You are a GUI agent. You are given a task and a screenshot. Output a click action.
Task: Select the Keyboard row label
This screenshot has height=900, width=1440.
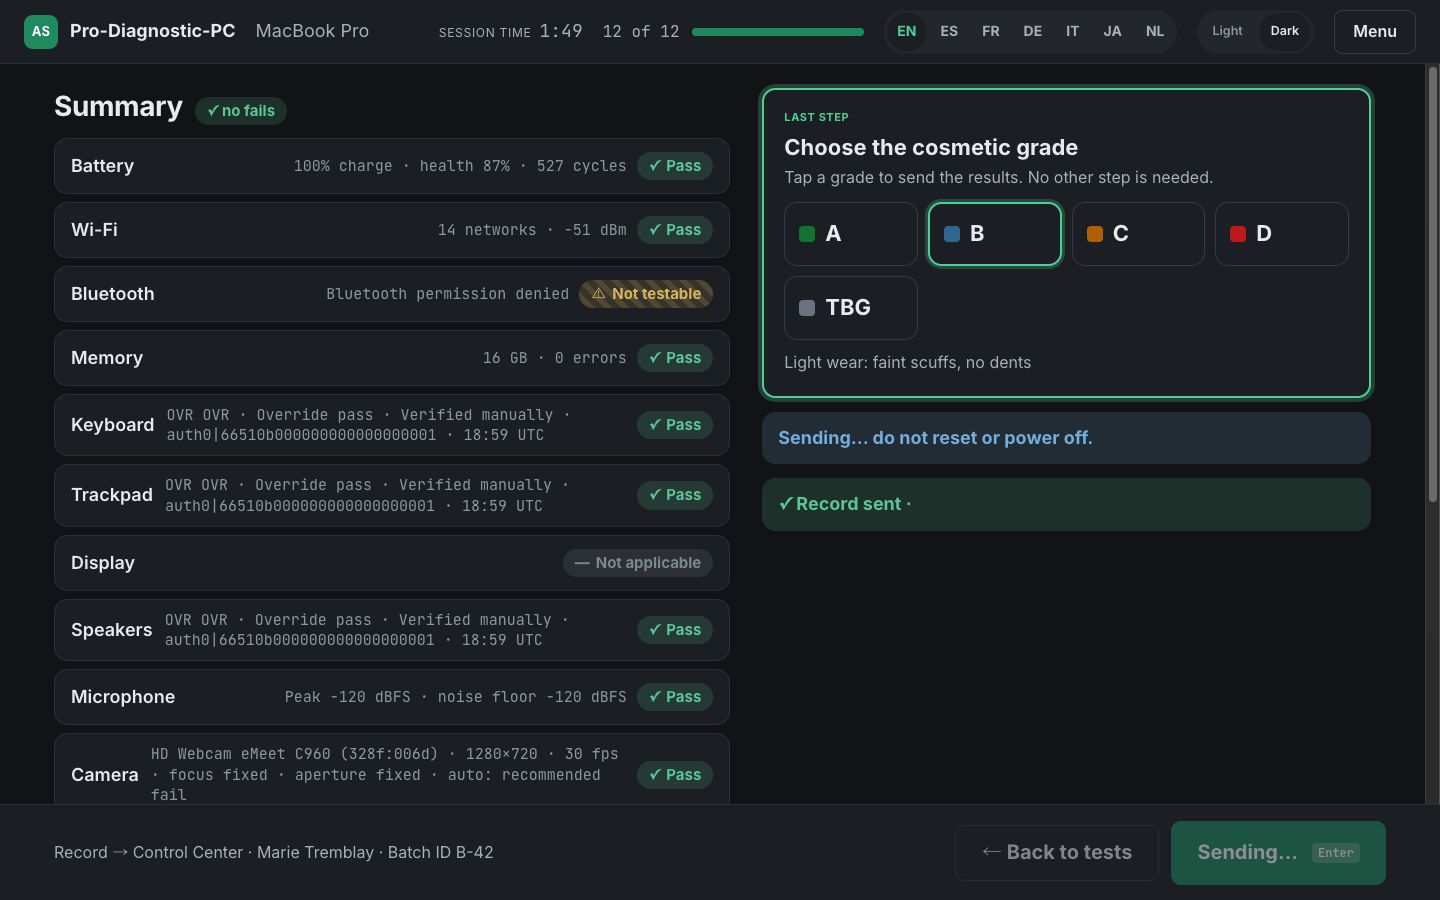(113, 425)
